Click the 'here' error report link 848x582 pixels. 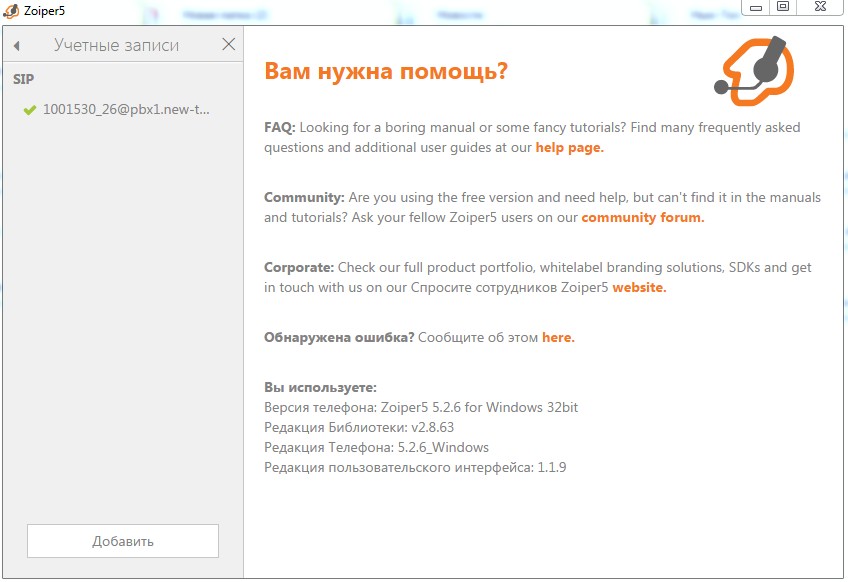[558, 337]
